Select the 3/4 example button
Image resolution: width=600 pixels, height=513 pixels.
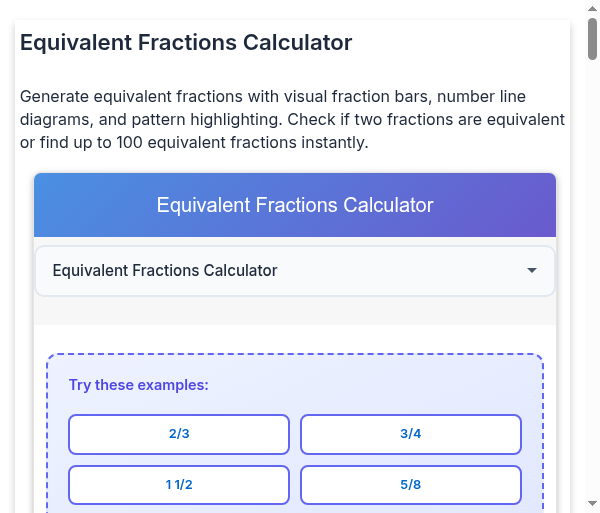coord(411,434)
